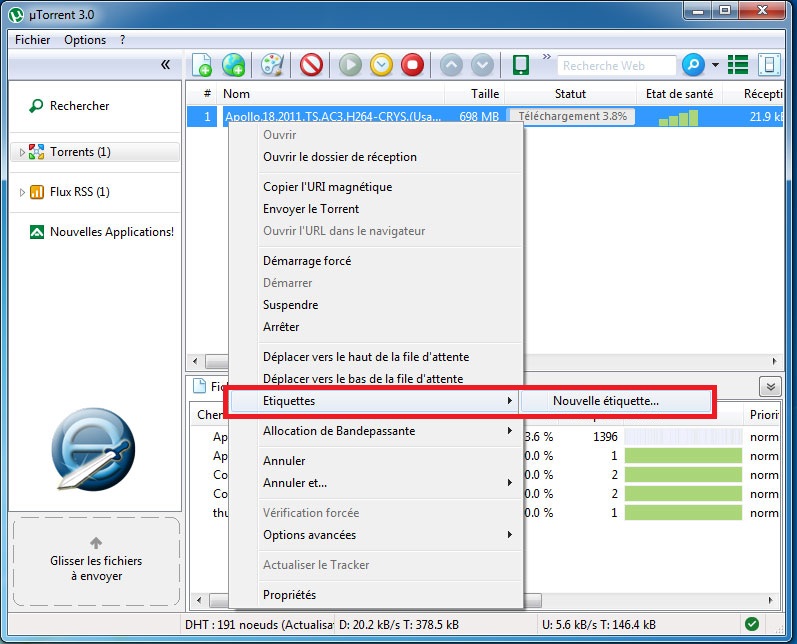The height and width of the screenshot is (644, 797).
Task: Click the Add Torrent from URL globe icon
Action: (x=233, y=65)
